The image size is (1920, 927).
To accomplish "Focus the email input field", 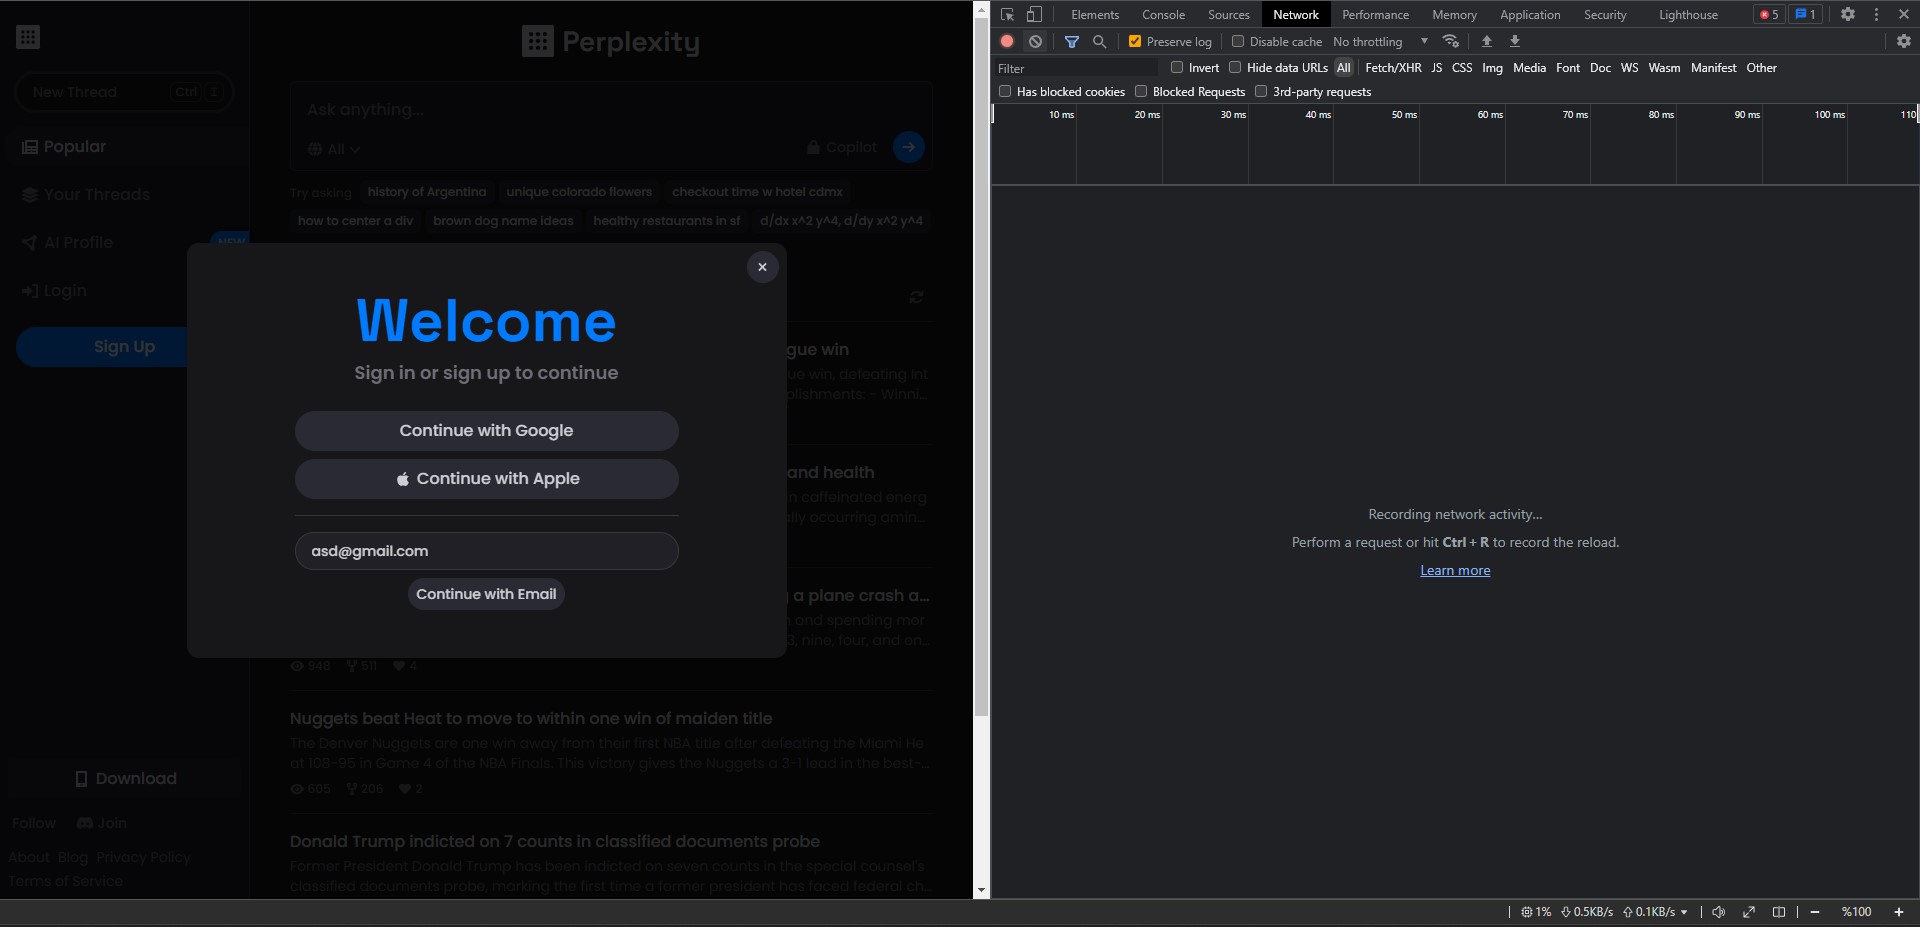I will click(x=486, y=551).
